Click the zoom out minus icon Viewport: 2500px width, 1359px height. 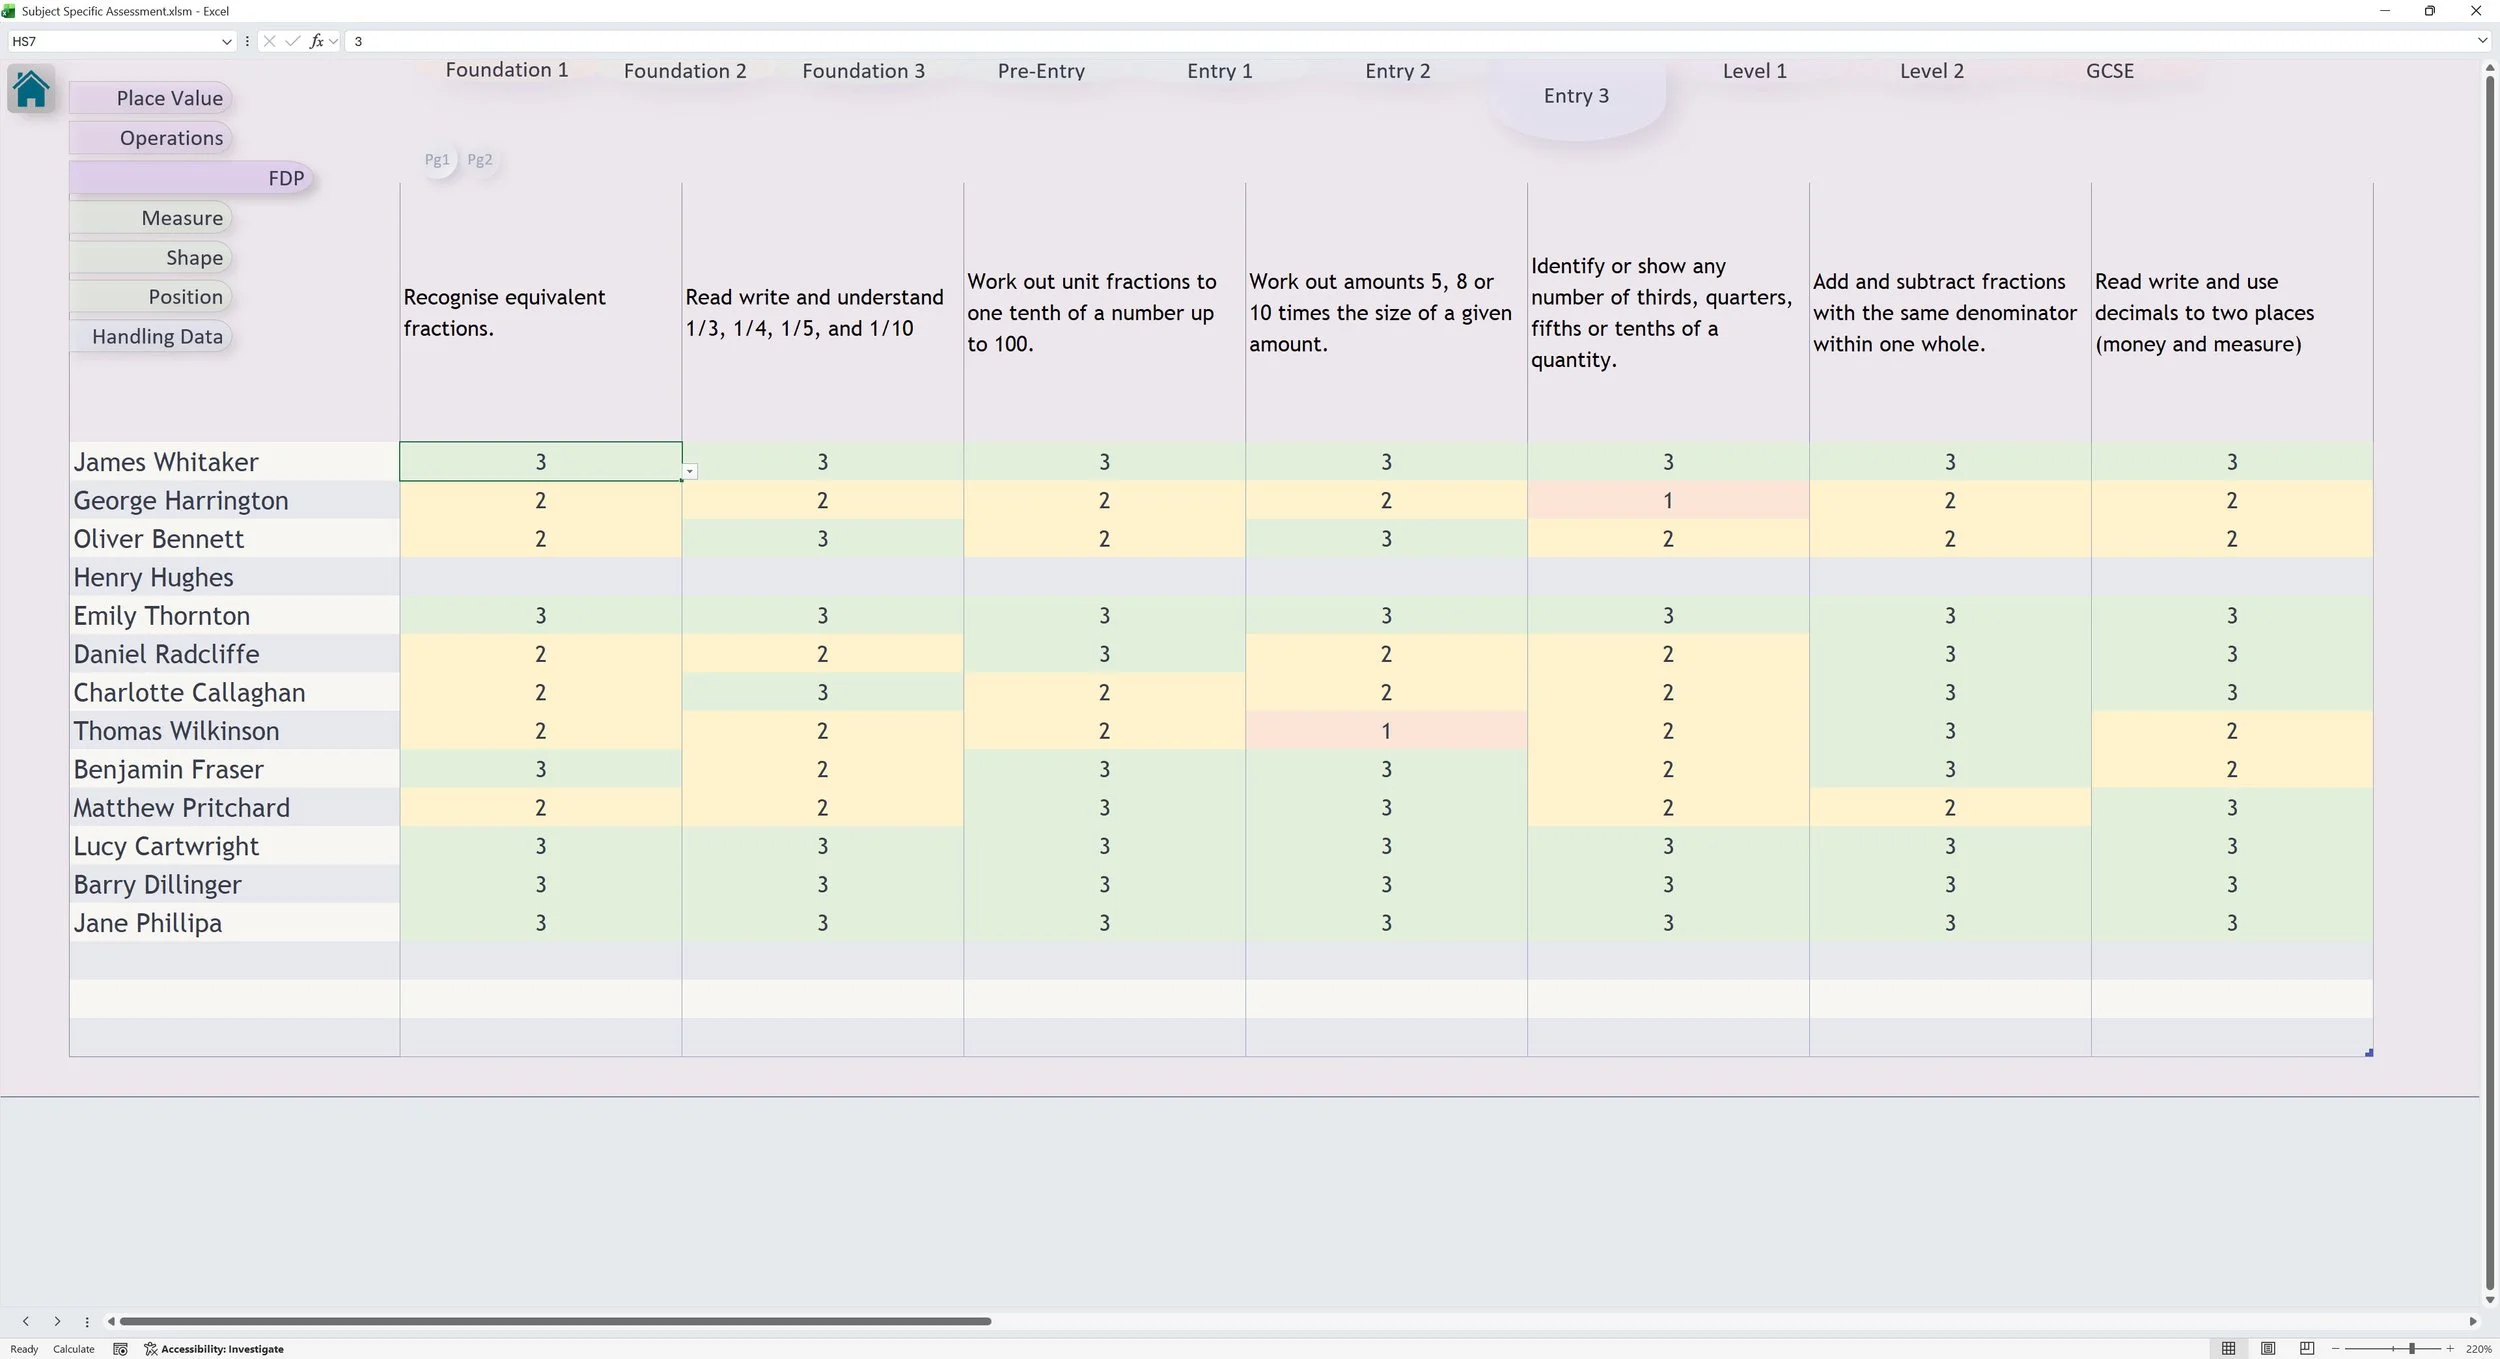coord(2336,1349)
